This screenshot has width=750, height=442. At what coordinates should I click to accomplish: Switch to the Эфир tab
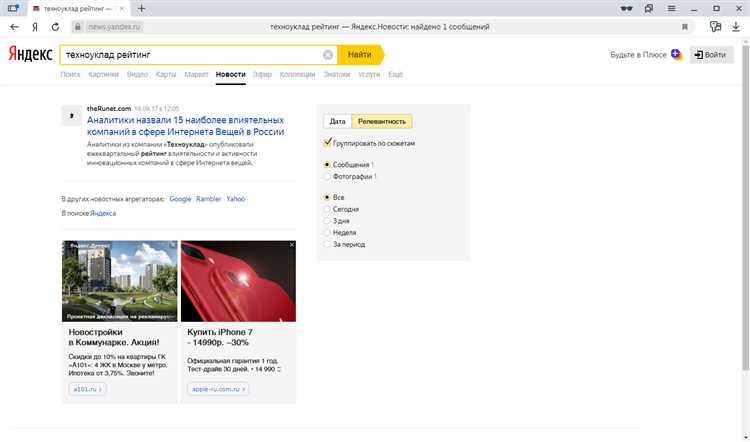point(262,74)
